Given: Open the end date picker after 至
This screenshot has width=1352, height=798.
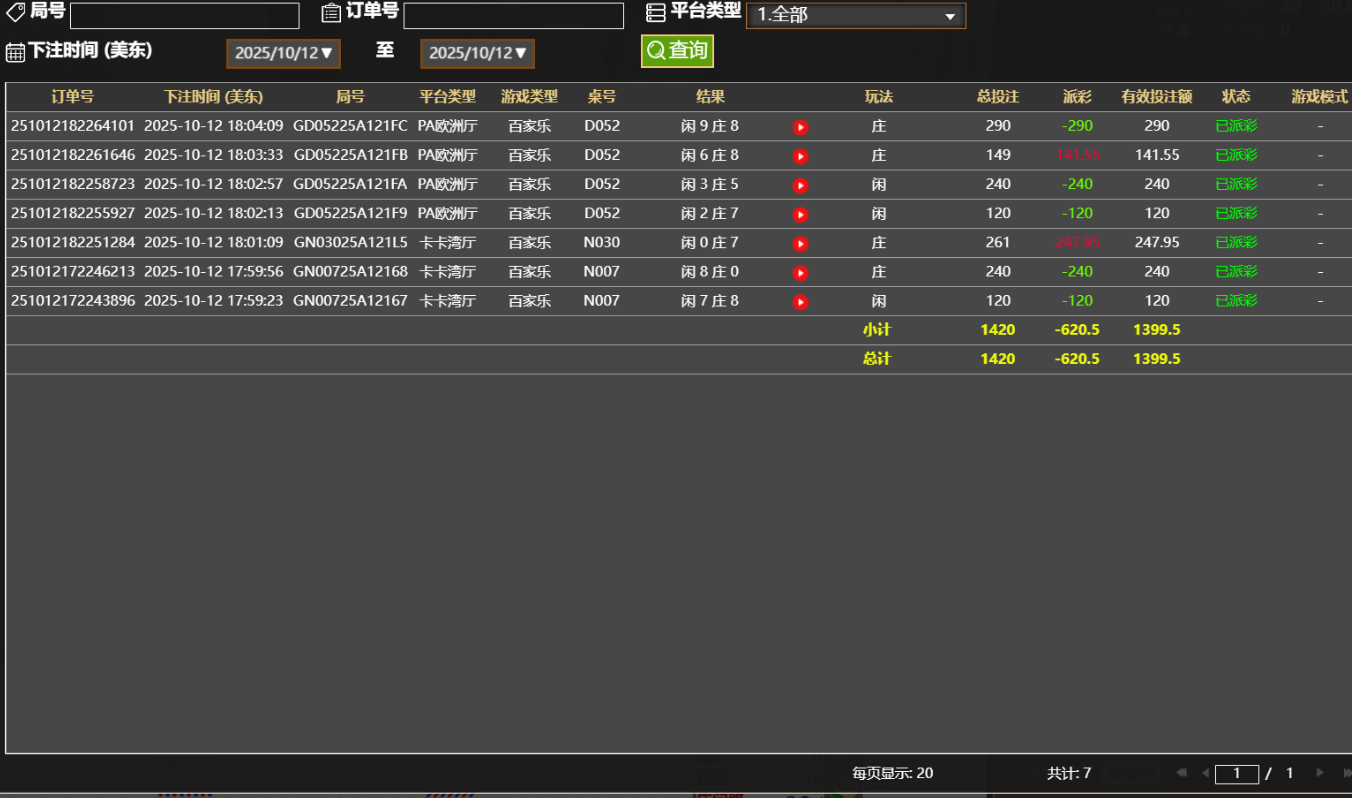Looking at the screenshot, I should coord(477,54).
